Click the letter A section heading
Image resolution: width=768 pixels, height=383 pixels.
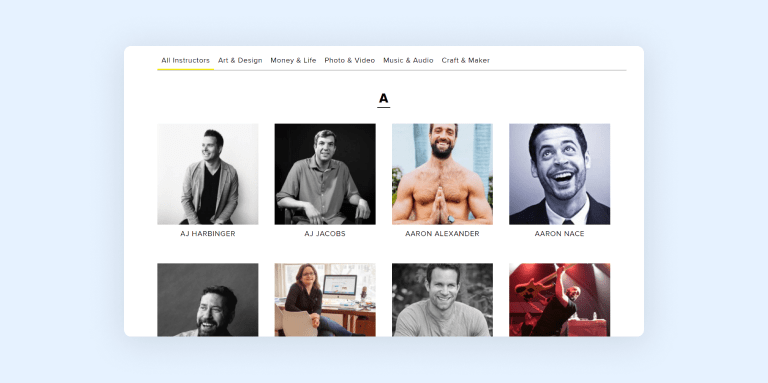coord(384,99)
